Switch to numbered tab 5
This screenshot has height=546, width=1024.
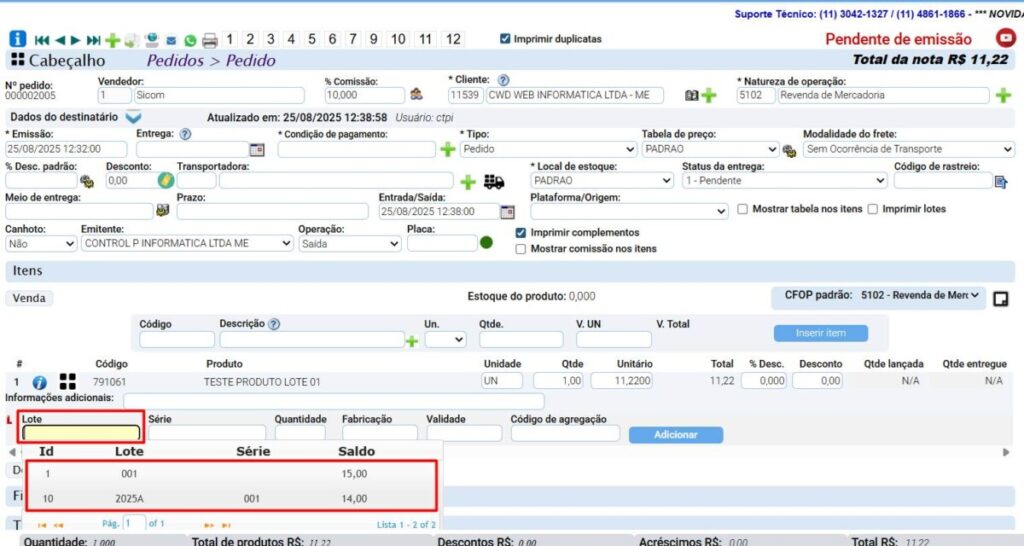click(x=312, y=39)
